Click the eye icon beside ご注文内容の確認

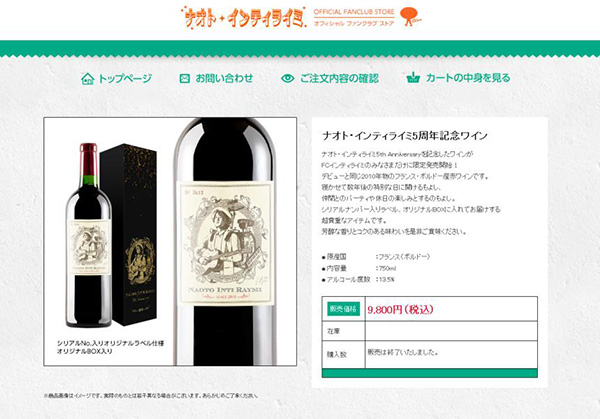pyautogui.click(x=287, y=78)
